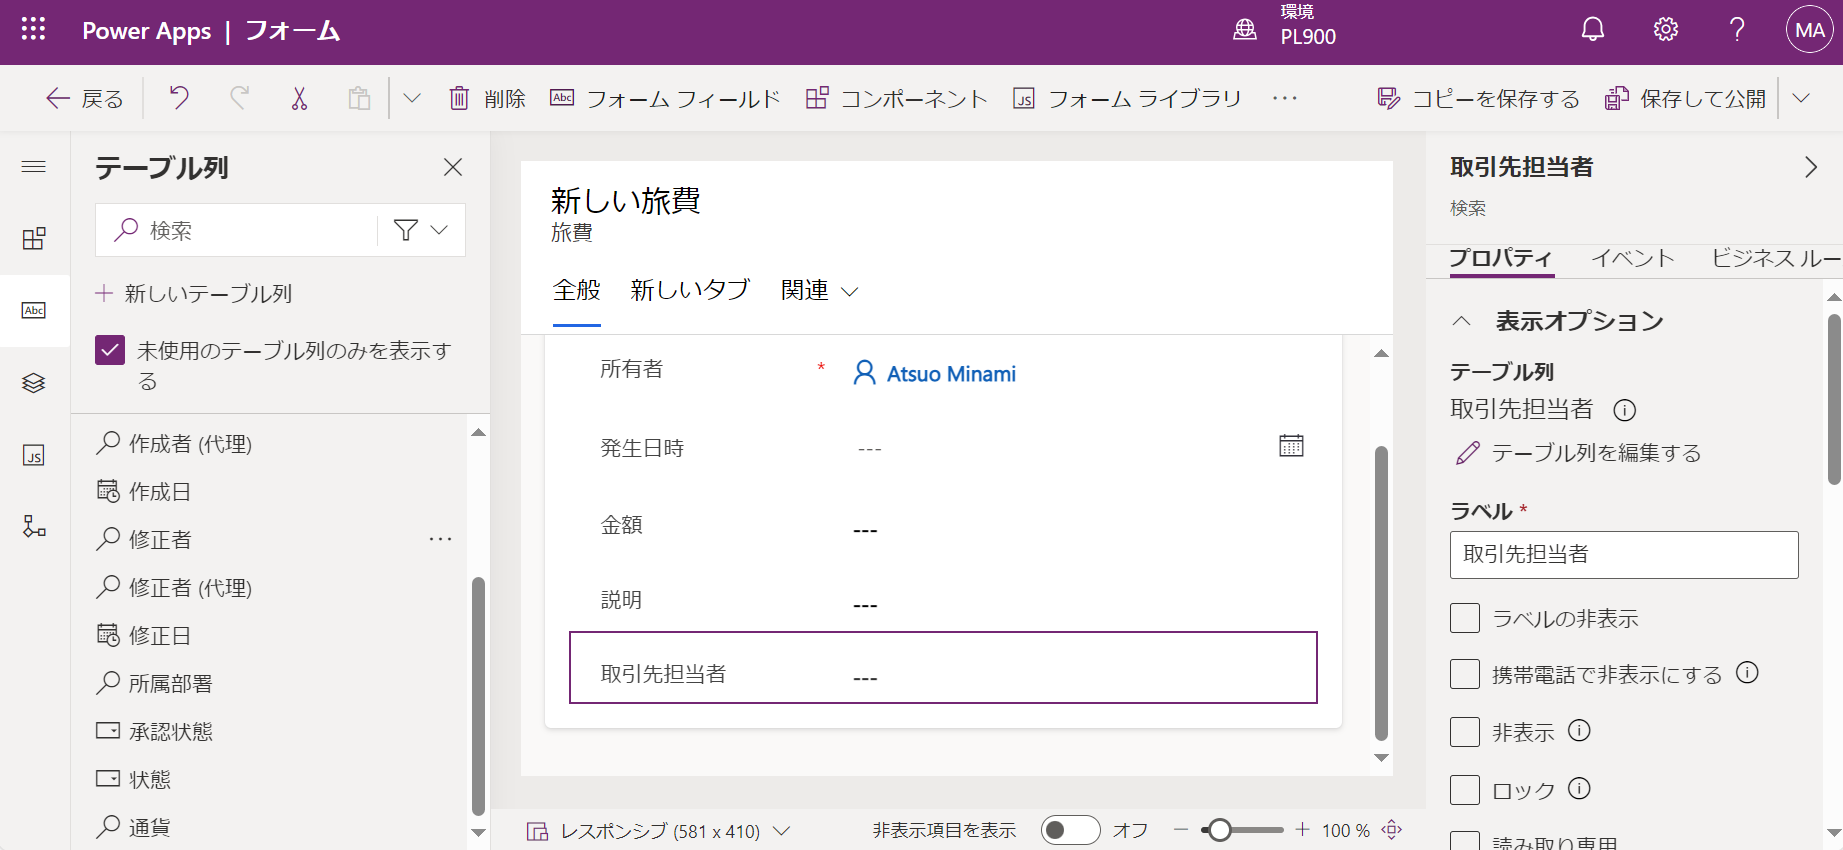Viewport: 1843px width, 850px height.
Task: Open the help question mark
Action: [1738, 30]
